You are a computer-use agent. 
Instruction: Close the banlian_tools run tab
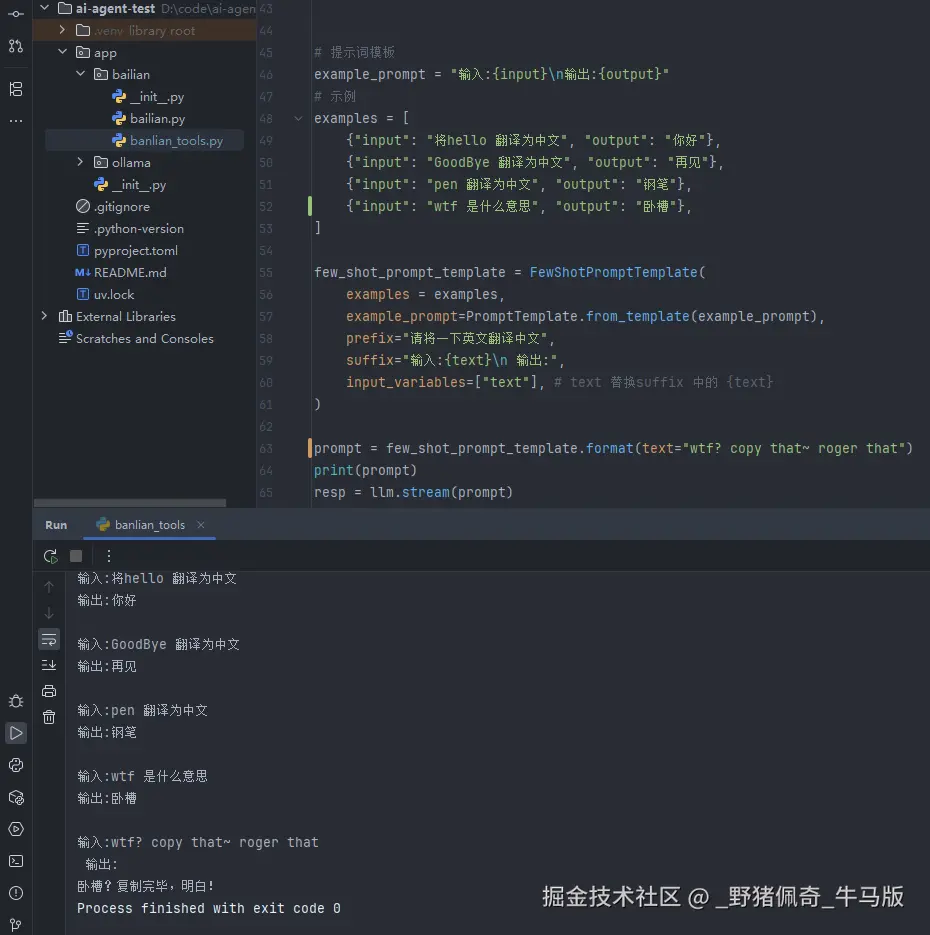(201, 525)
